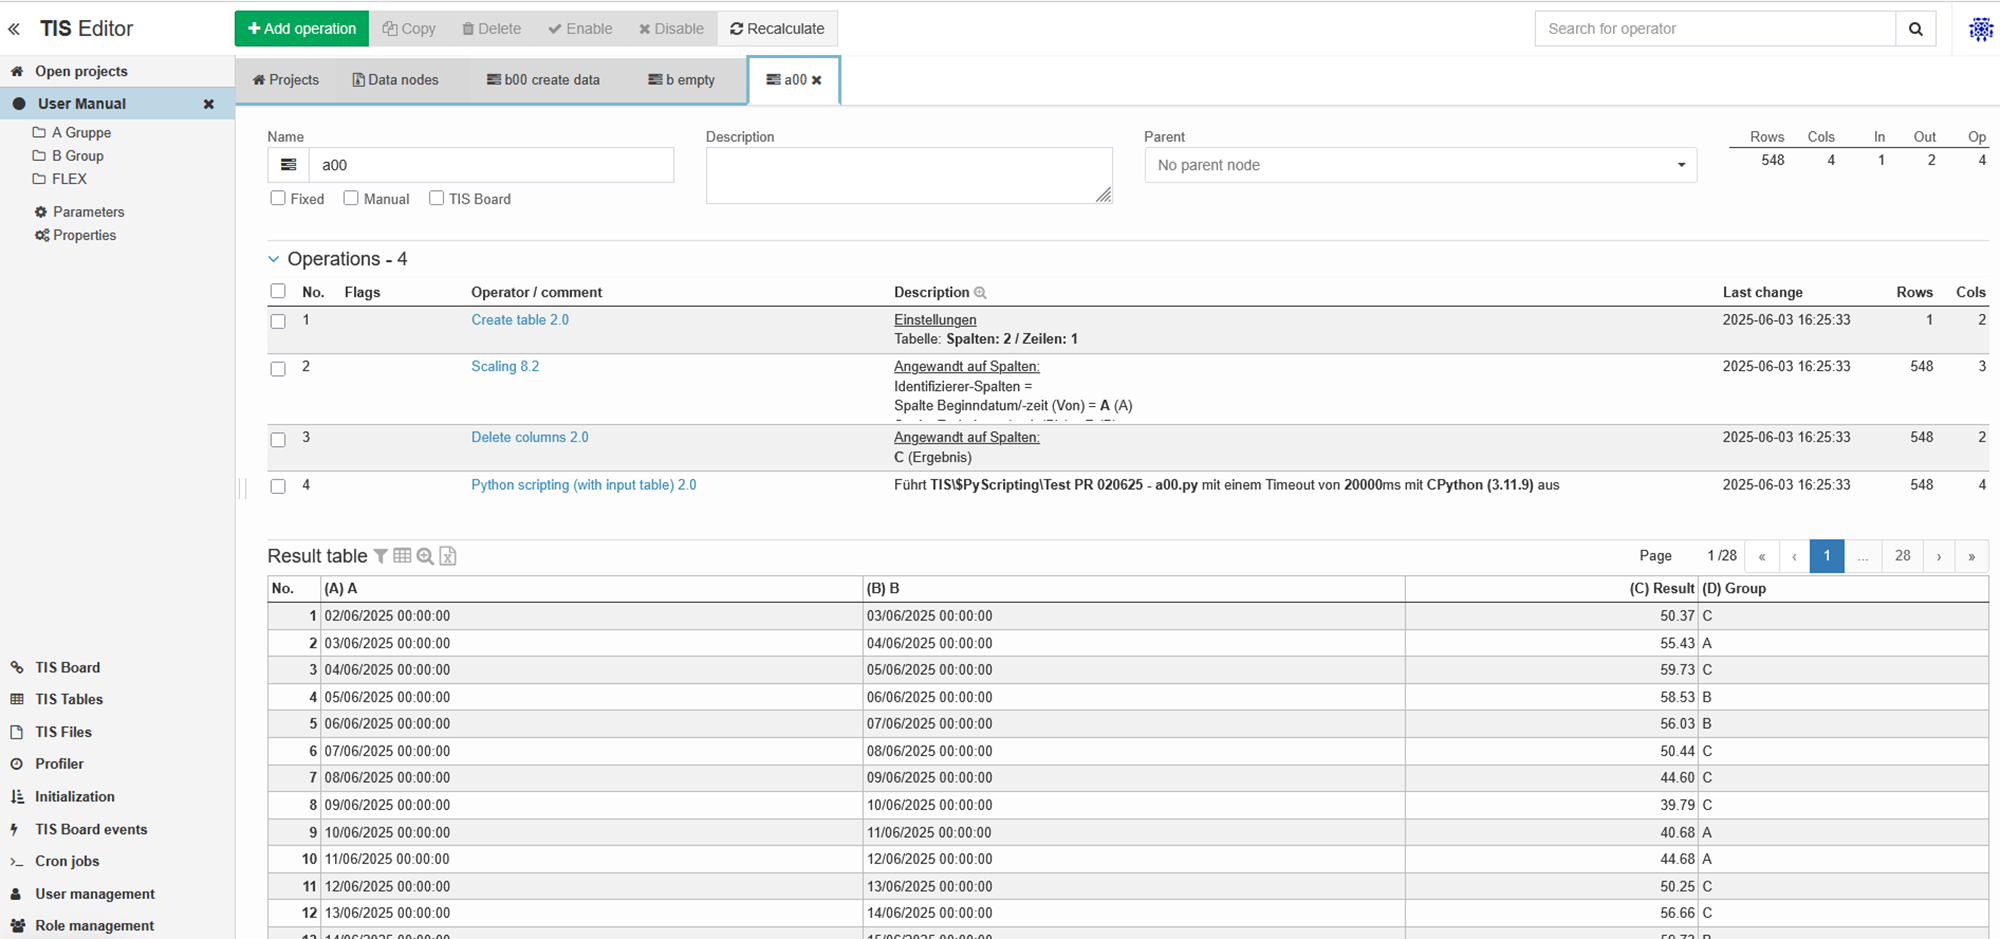Switch to the b00 create data tab

point(543,80)
